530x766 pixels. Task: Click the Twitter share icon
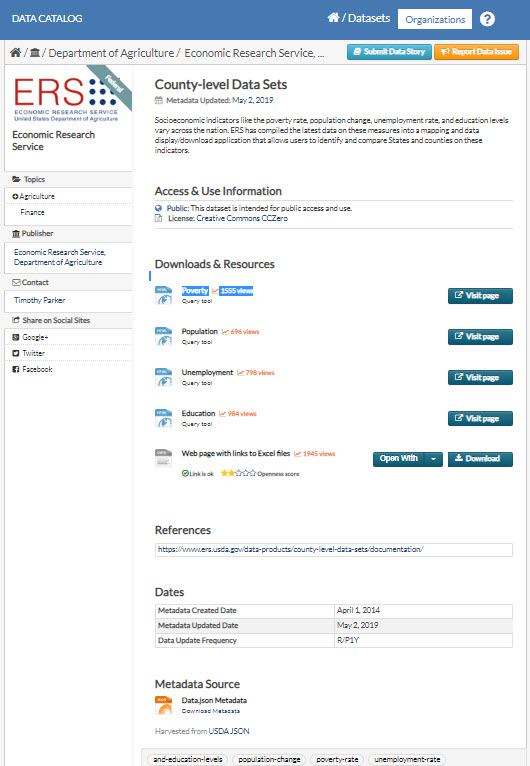[16, 353]
